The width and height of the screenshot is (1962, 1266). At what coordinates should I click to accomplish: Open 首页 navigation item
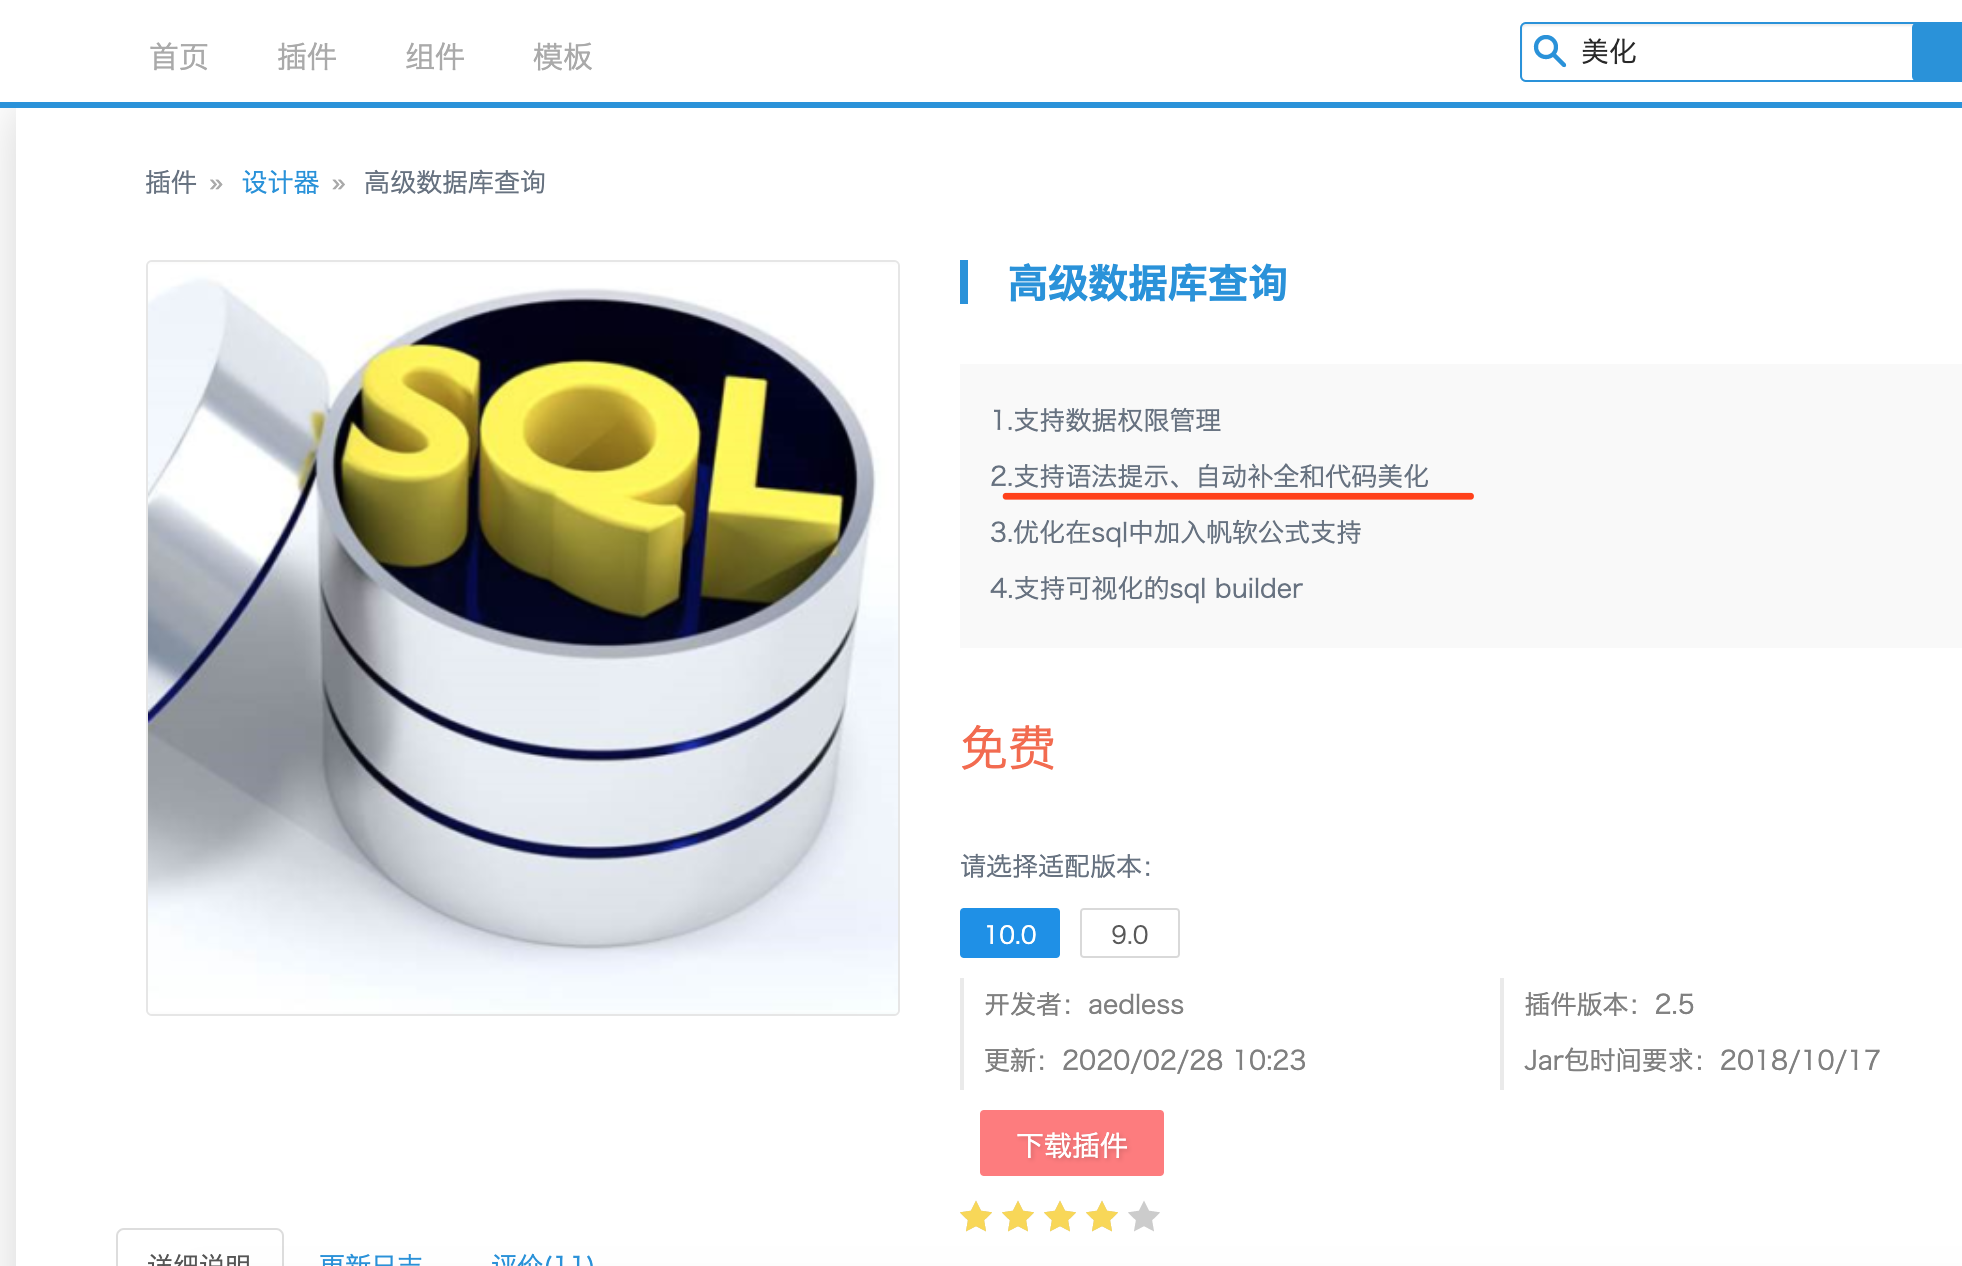pos(179,57)
